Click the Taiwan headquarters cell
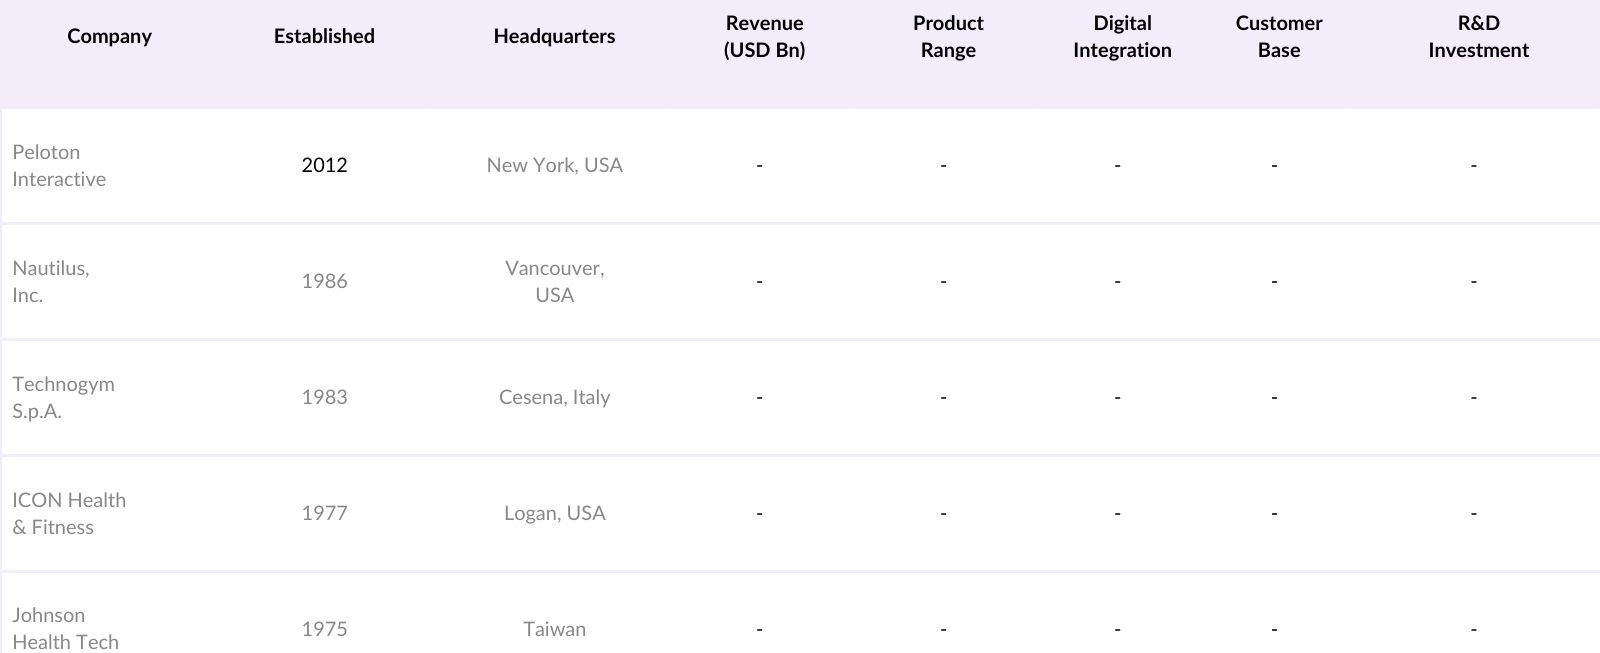 554,630
